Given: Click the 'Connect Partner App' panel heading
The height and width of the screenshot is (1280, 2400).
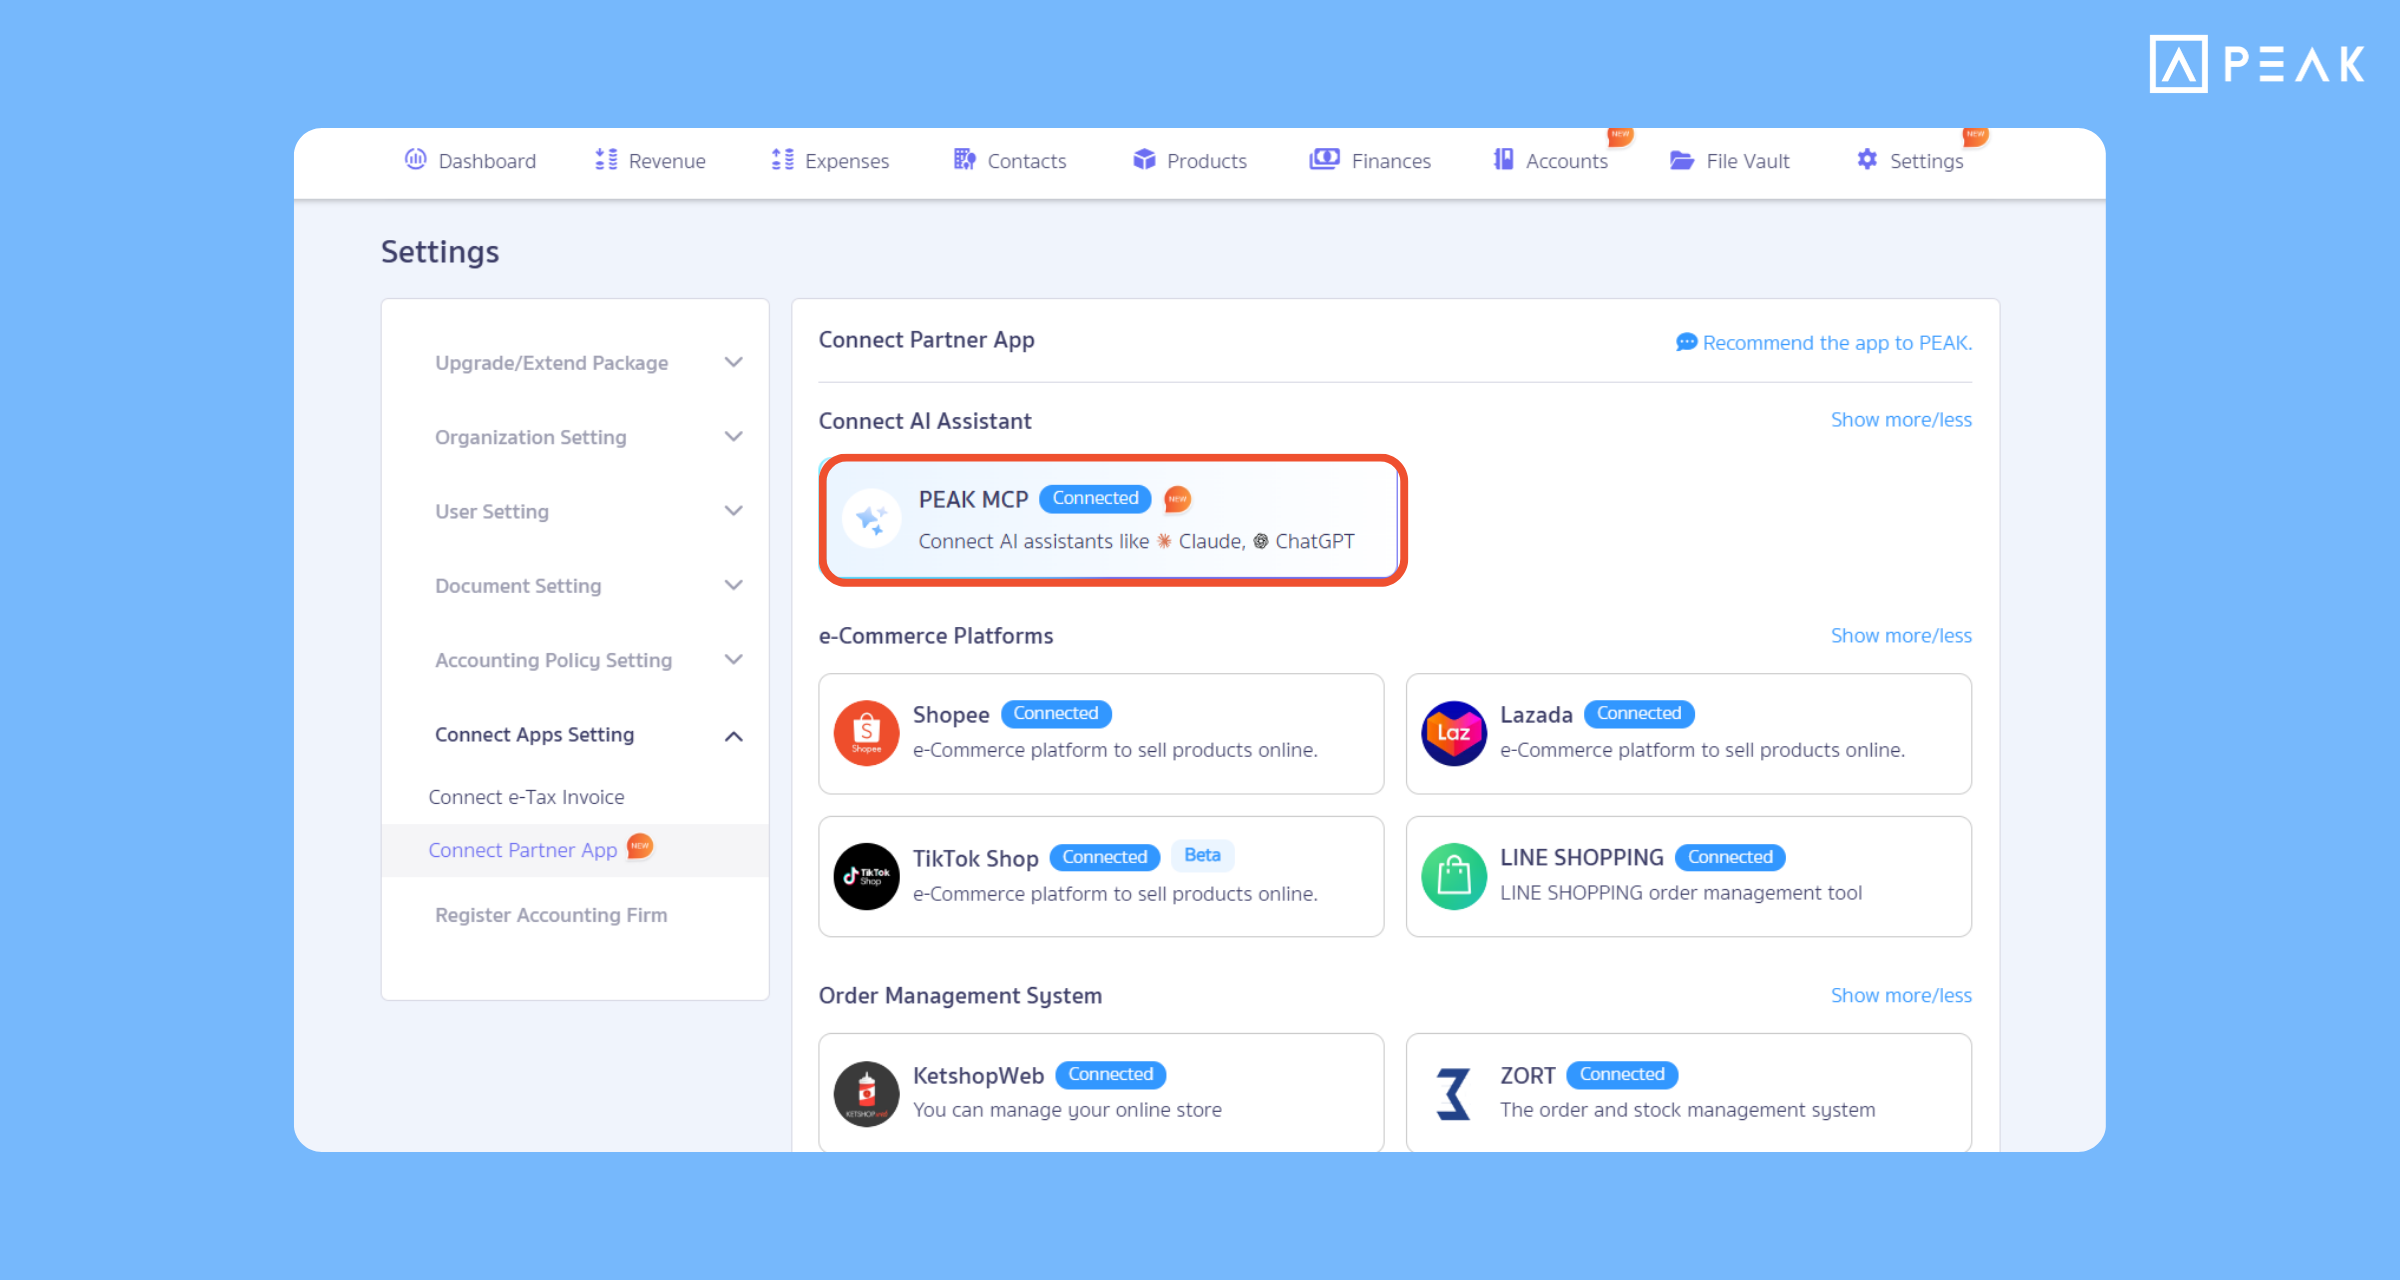Looking at the screenshot, I should click(926, 340).
